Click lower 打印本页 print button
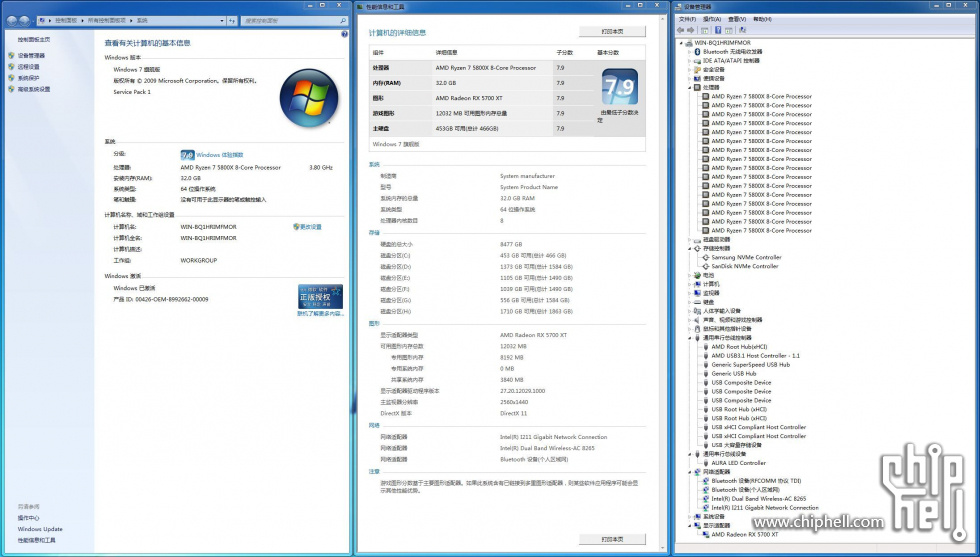 tap(612, 539)
